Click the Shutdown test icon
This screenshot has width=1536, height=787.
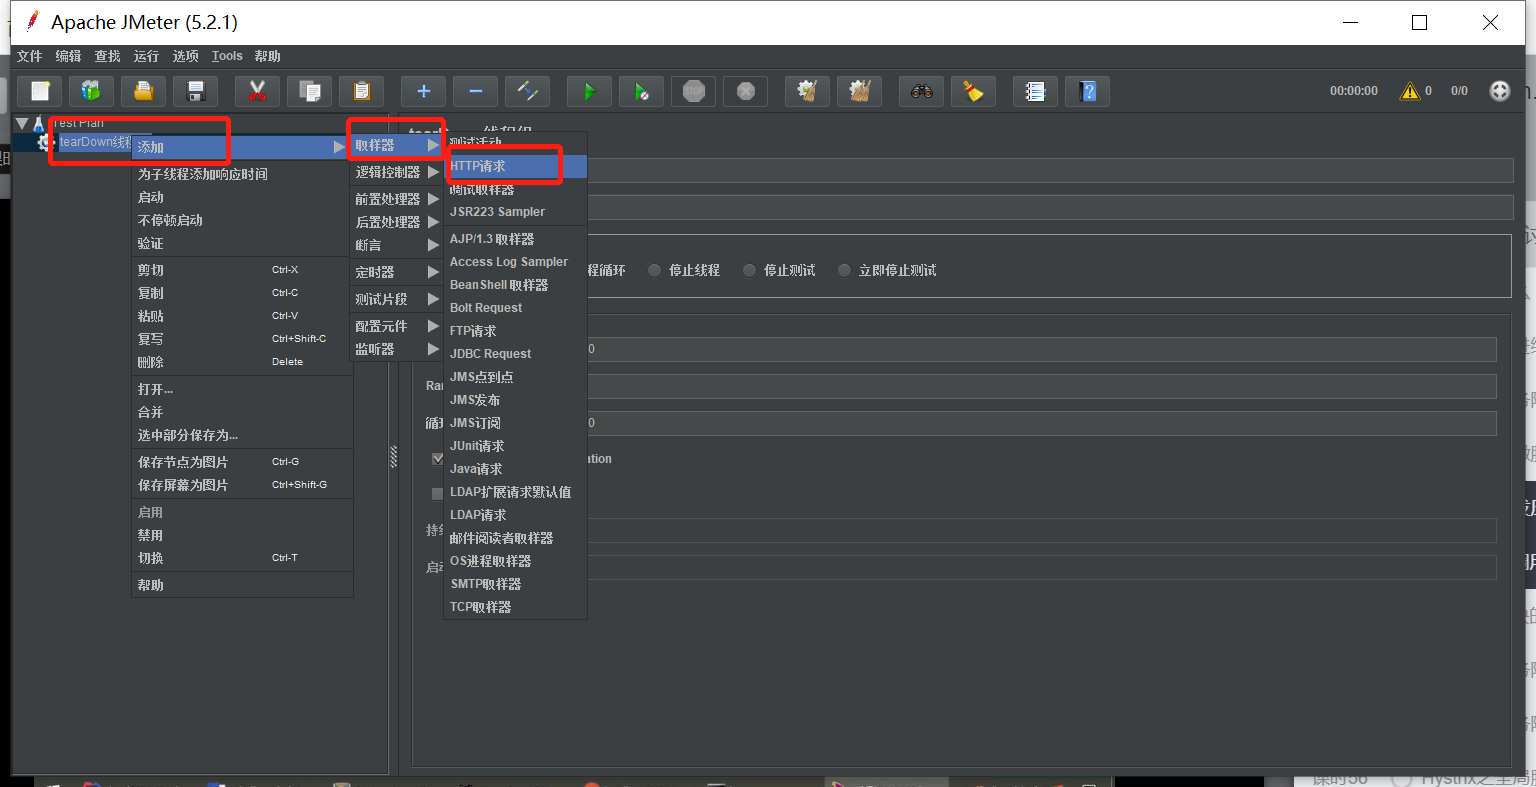coord(746,91)
